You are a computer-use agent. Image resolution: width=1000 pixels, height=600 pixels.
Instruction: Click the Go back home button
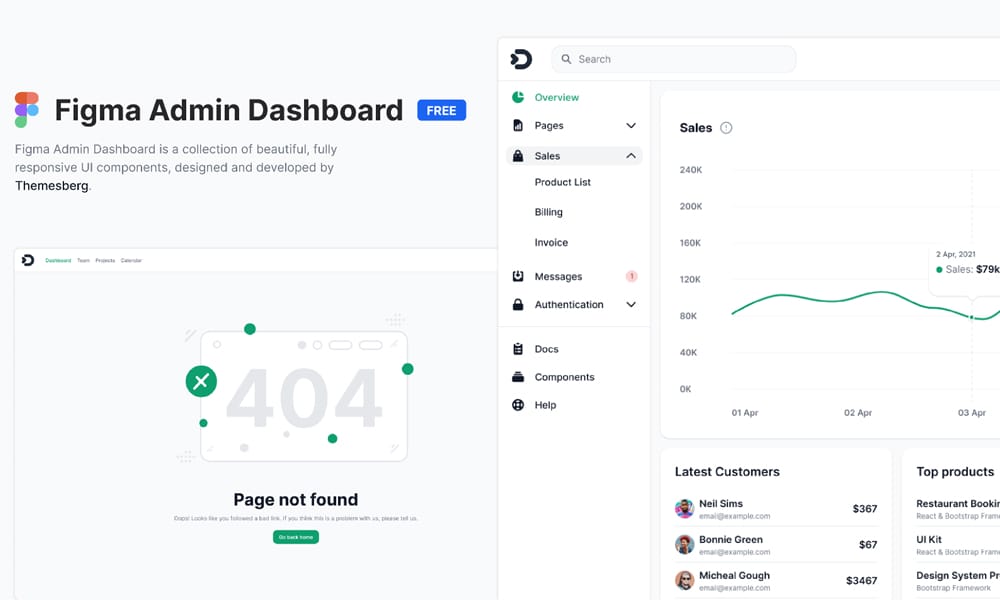pyautogui.click(x=296, y=536)
